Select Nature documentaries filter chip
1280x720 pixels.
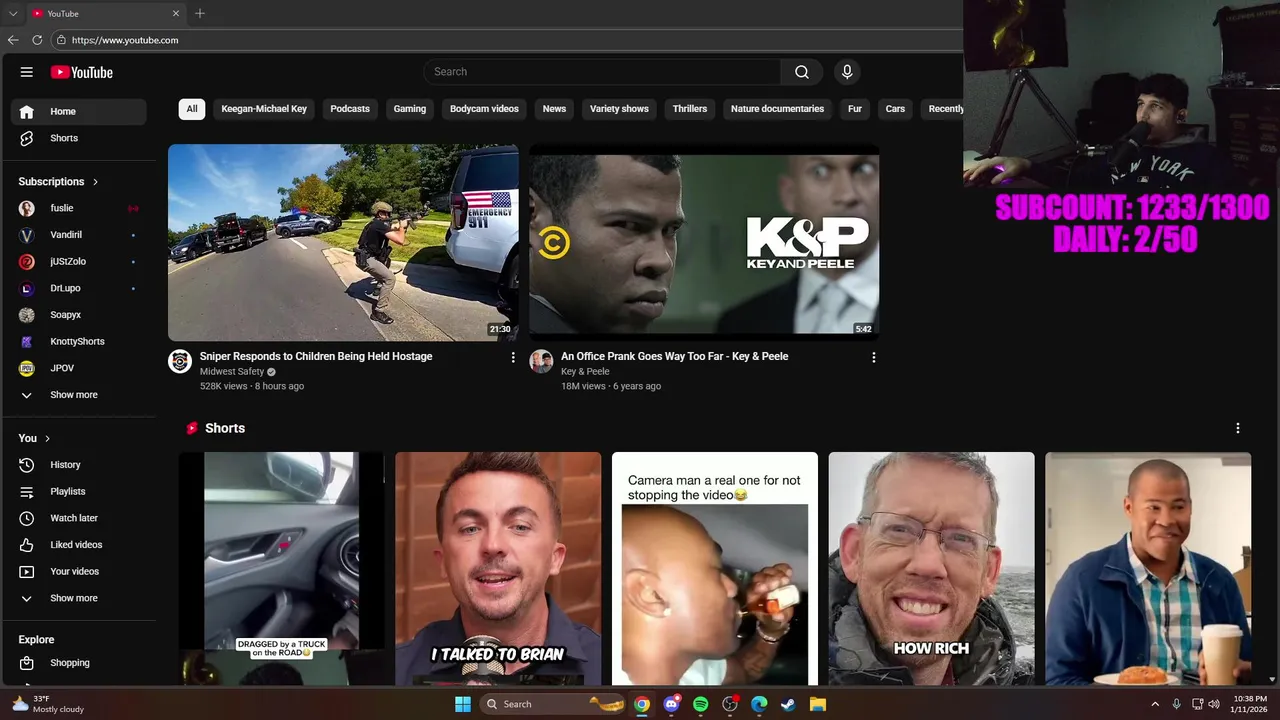click(777, 109)
